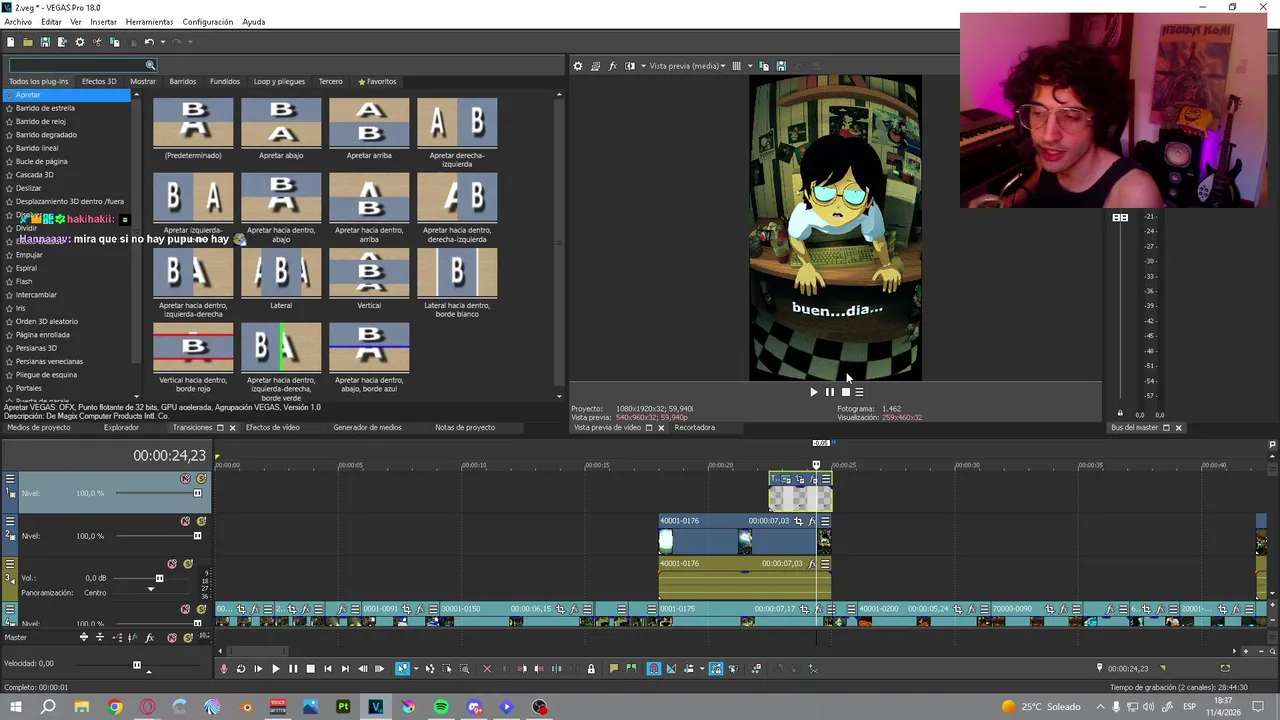This screenshot has height=720, width=1280.
Task: Click Go to end in timeline transport
Action: pos(345,669)
